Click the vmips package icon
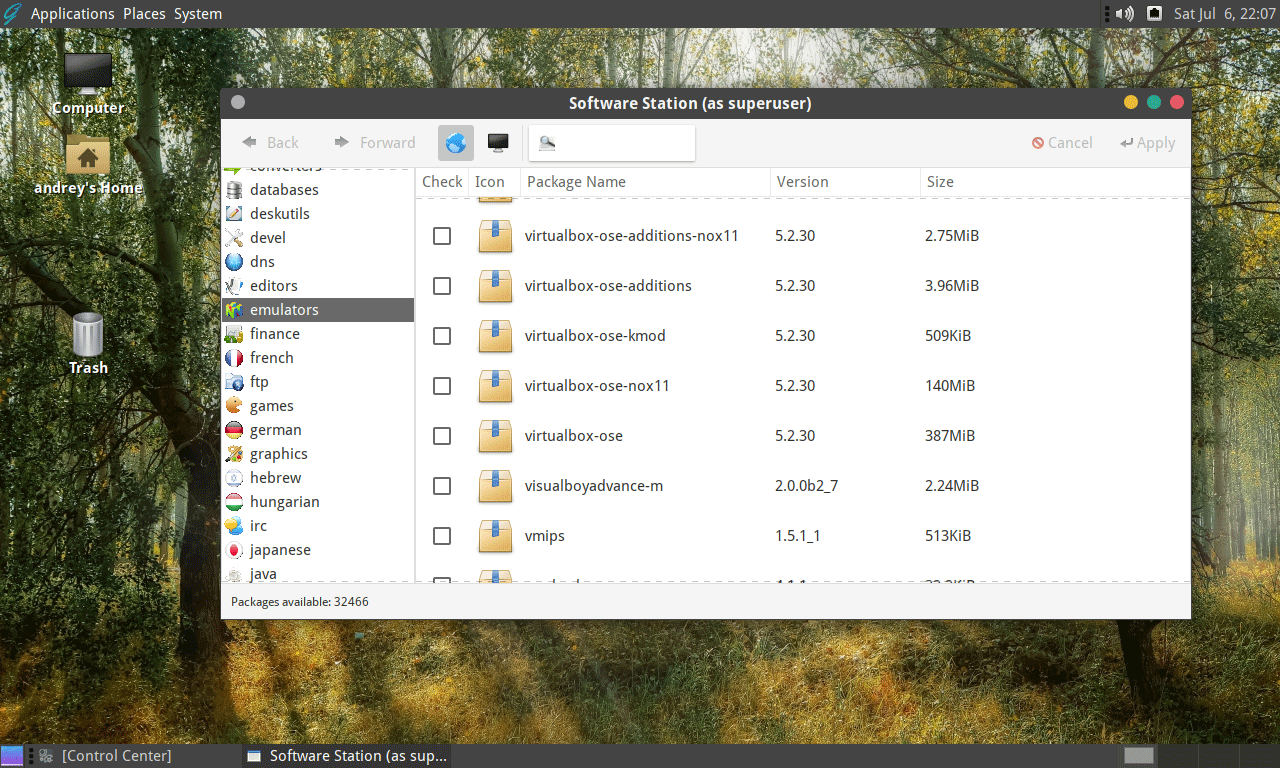 [x=495, y=536]
